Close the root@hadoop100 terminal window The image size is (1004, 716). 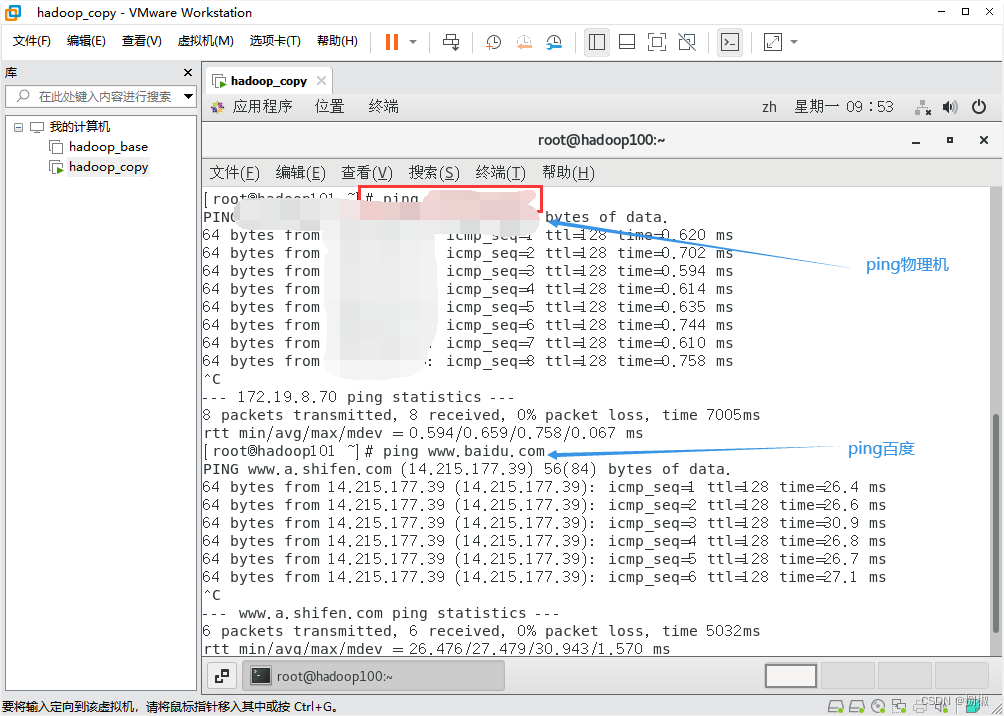[x=984, y=140]
